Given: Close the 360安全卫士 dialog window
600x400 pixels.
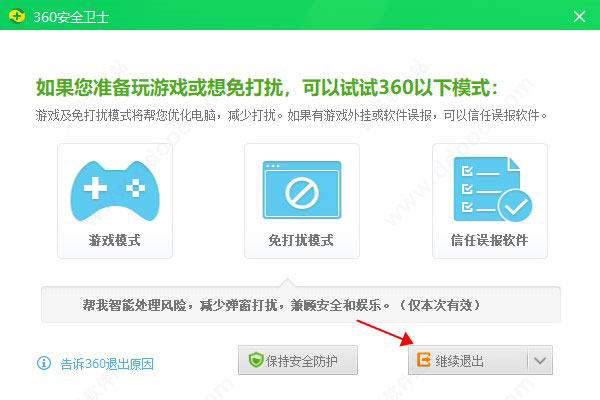Looking at the screenshot, I should (x=579, y=16).
